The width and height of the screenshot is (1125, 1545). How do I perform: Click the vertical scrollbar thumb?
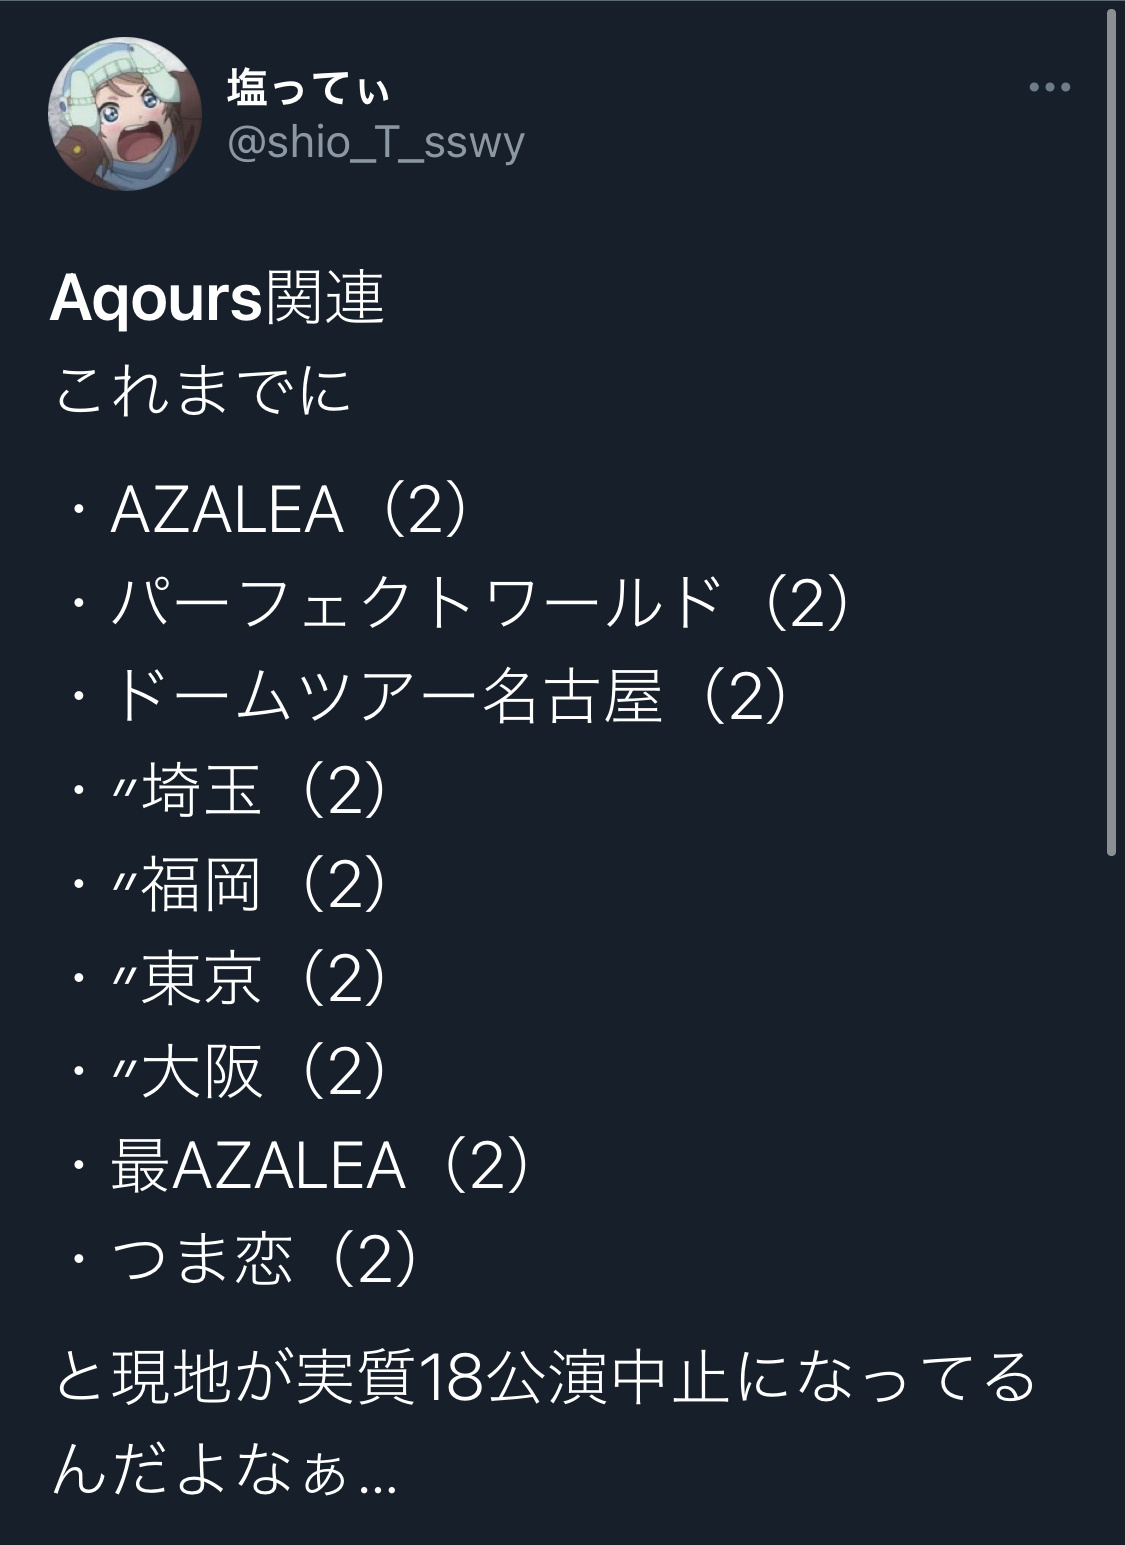click(1111, 431)
